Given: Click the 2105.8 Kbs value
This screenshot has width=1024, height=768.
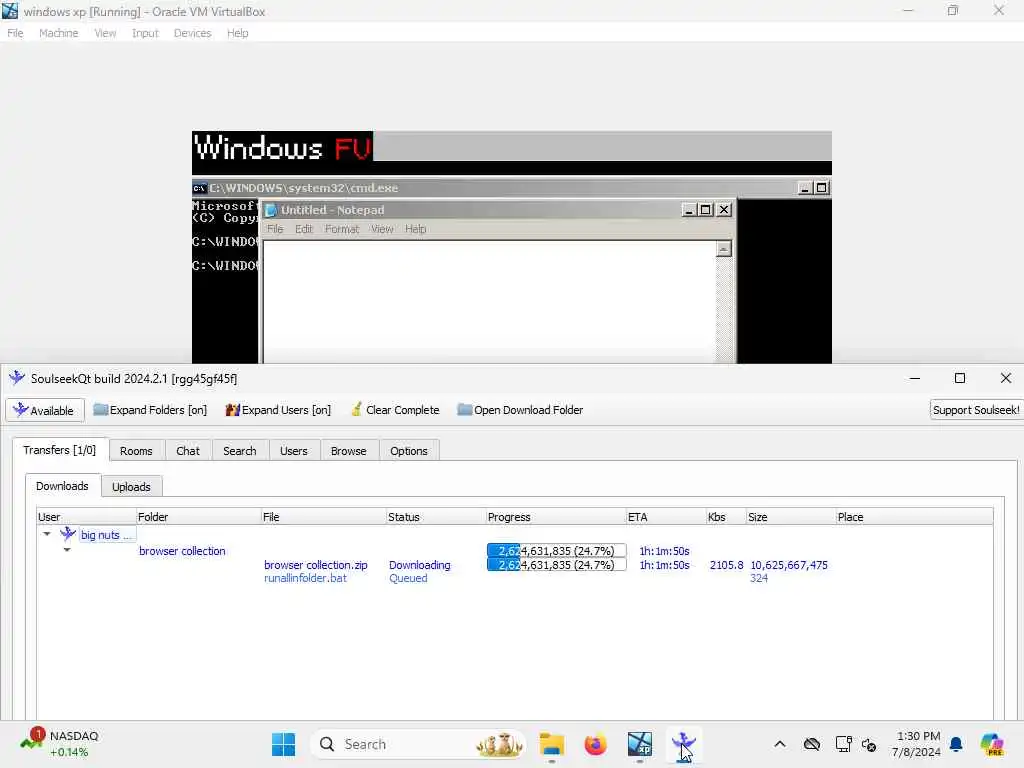Looking at the screenshot, I should click(x=726, y=565).
